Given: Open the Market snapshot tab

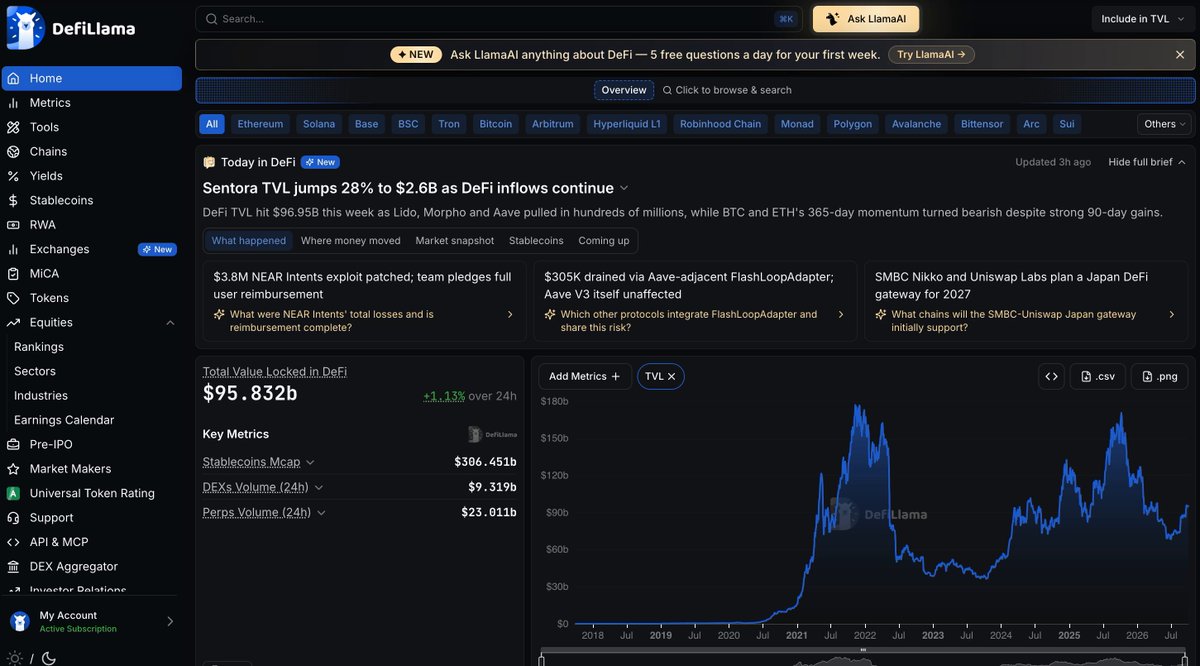Looking at the screenshot, I should coord(455,241).
